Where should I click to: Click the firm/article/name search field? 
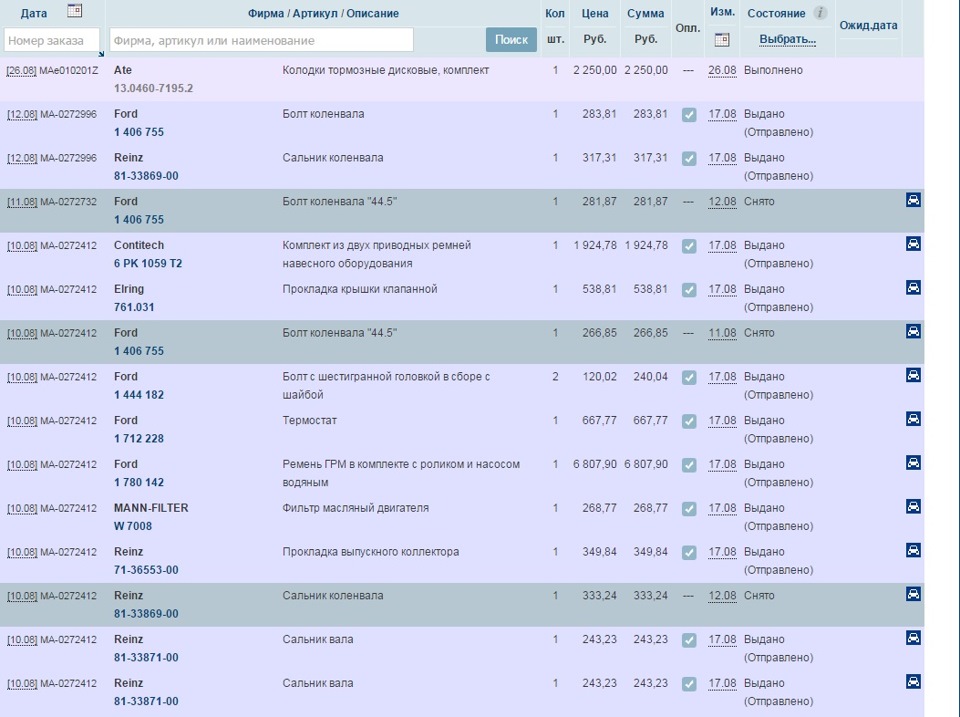260,40
